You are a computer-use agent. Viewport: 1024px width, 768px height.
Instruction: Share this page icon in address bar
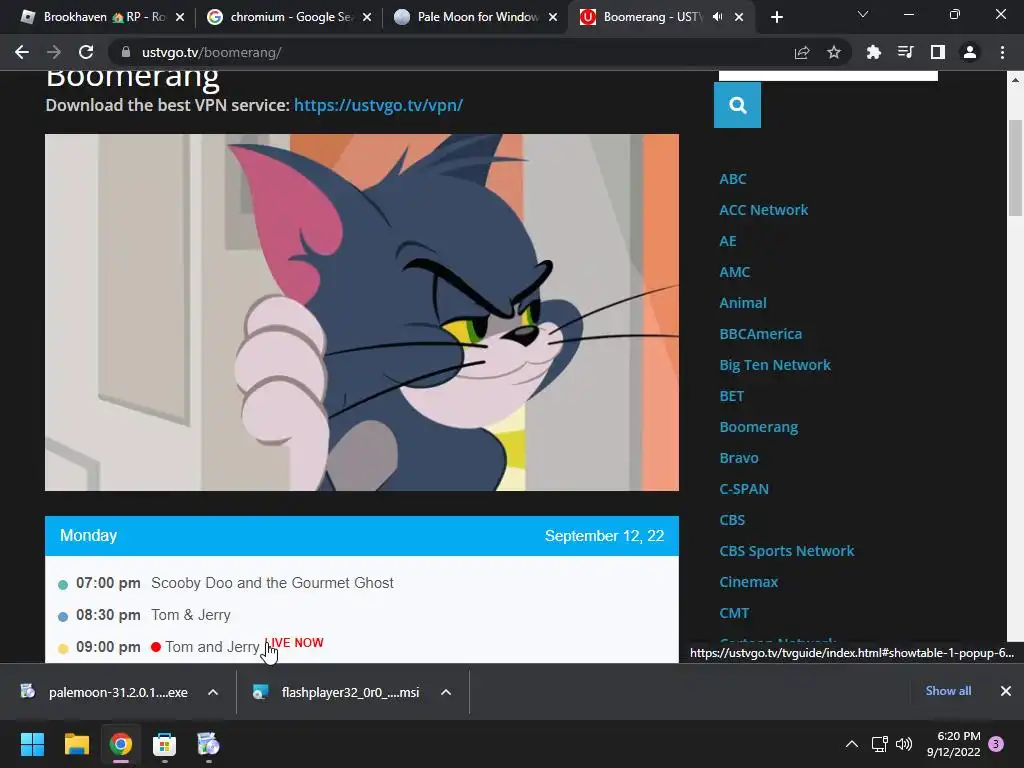click(x=802, y=52)
